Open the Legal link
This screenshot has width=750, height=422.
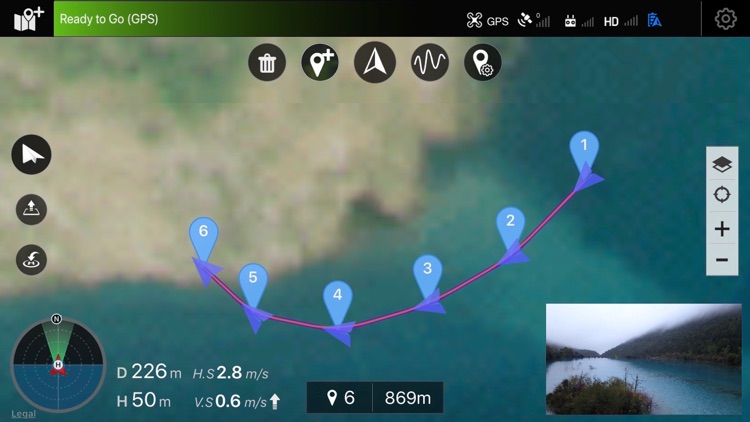pos(23,414)
